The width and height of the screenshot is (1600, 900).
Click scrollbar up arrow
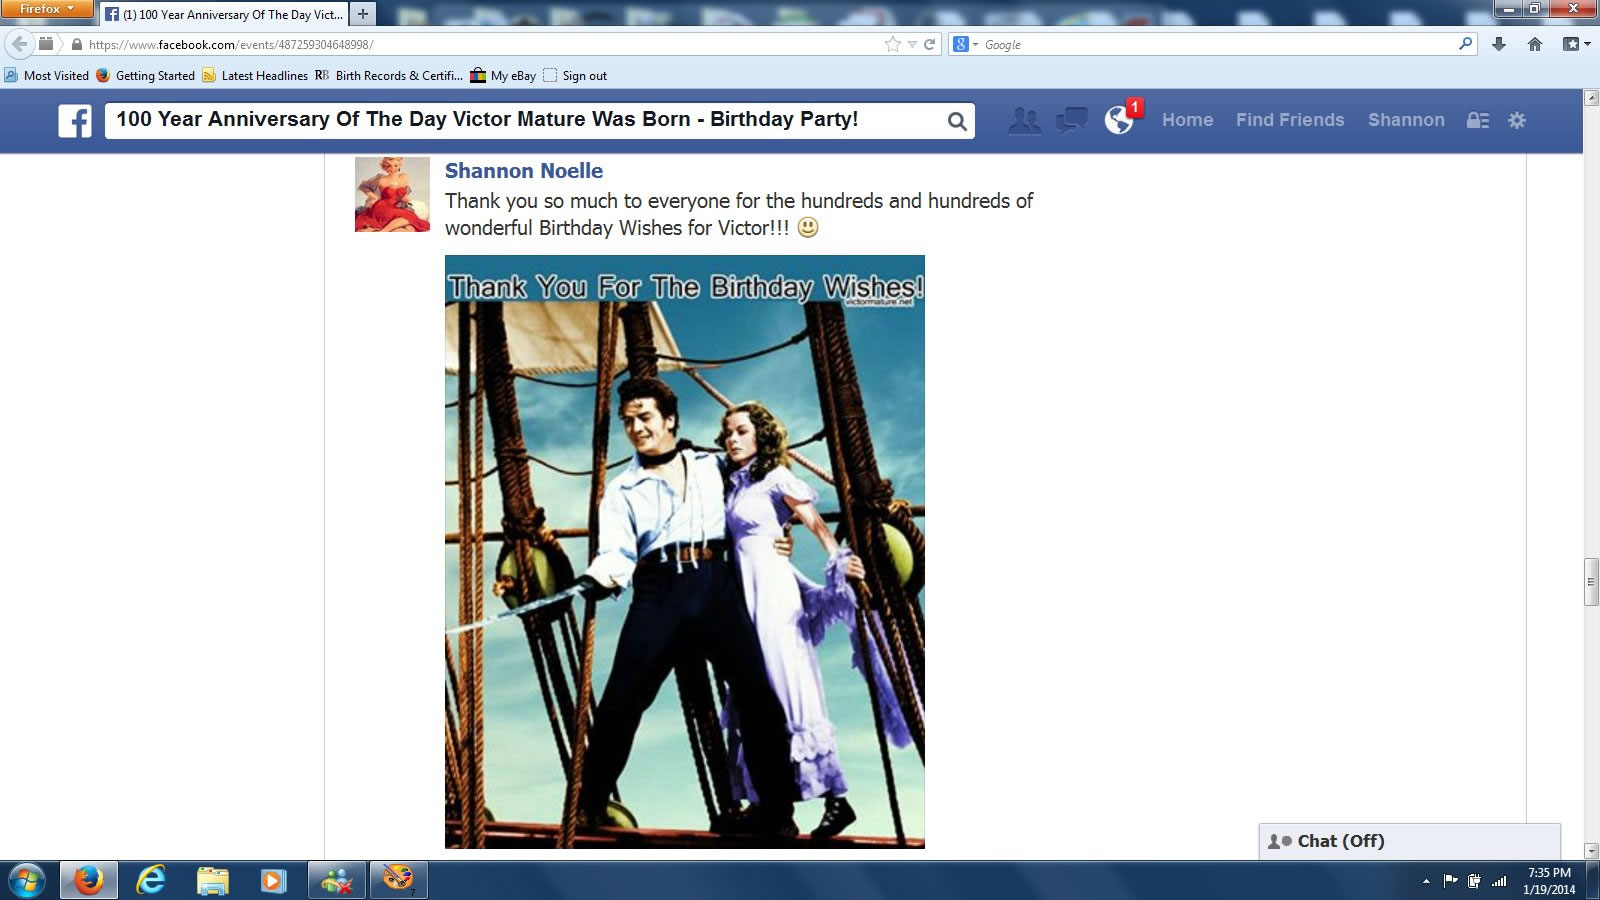pos(1591,97)
